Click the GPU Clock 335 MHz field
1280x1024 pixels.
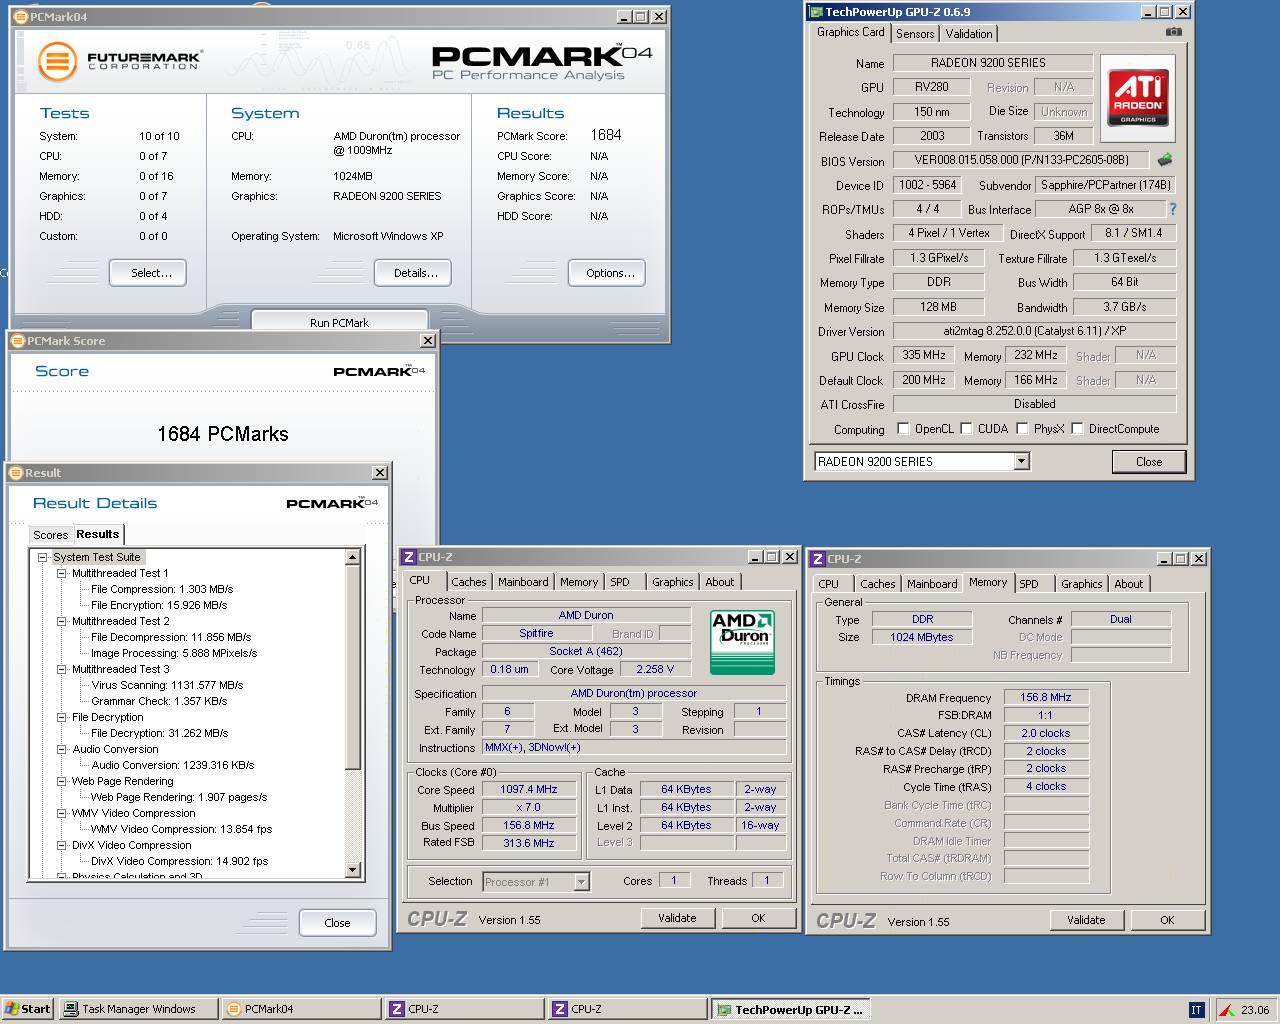pos(923,355)
